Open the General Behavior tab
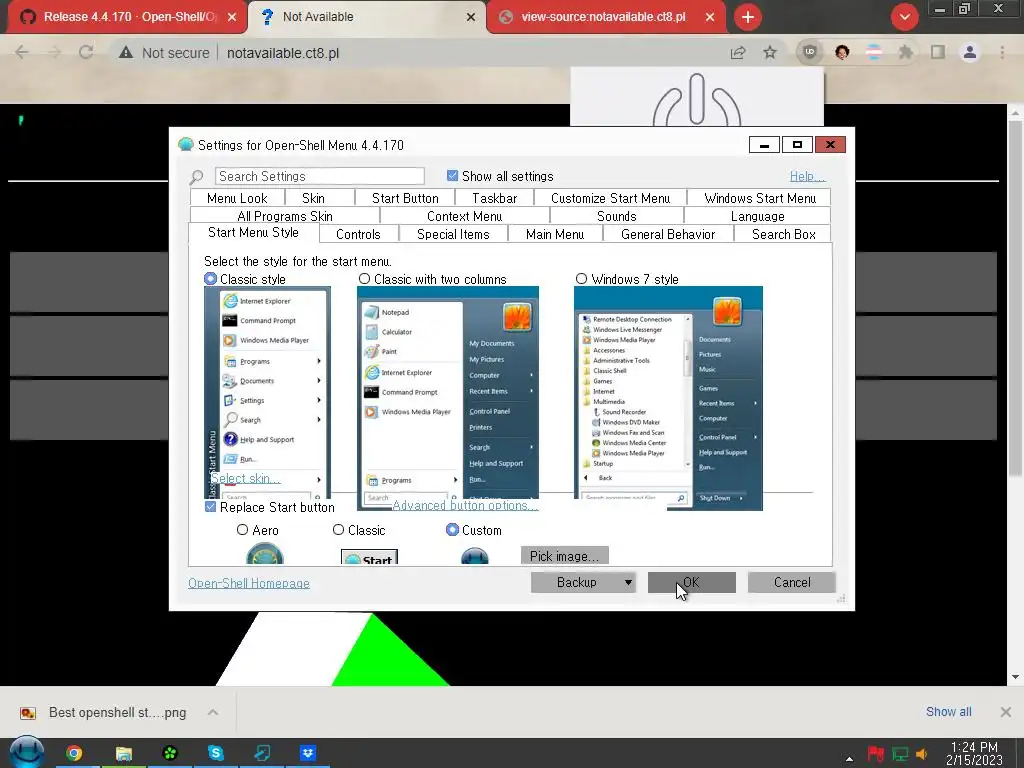The height and width of the screenshot is (768, 1024). coord(668,234)
